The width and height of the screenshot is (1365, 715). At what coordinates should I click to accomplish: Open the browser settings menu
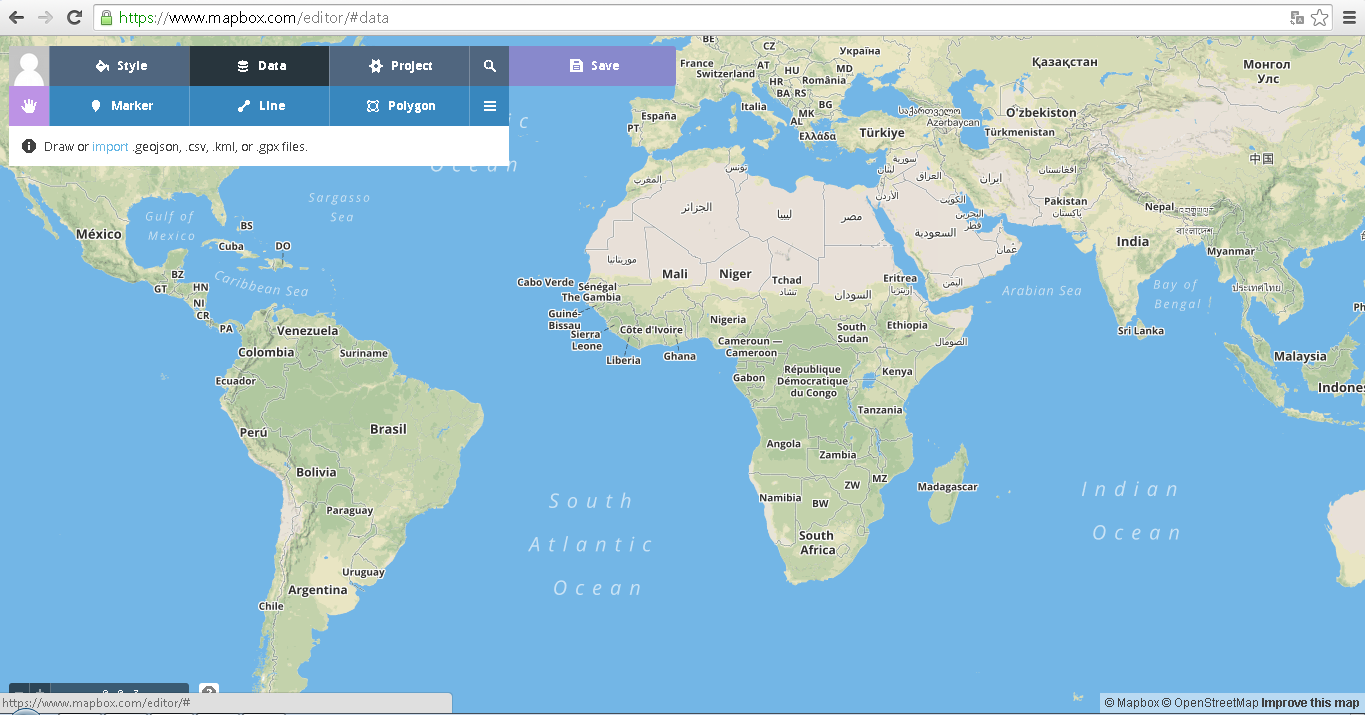click(1349, 16)
